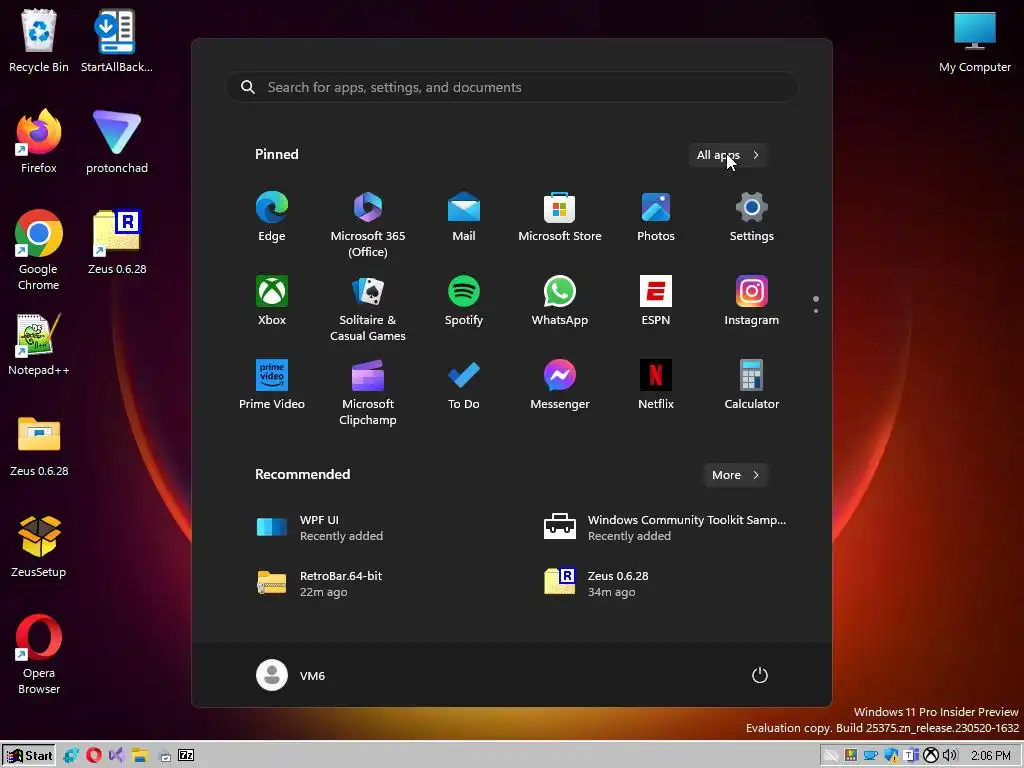Select Recycle Bin on the desktop
The image size is (1024, 768).
coord(39,40)
